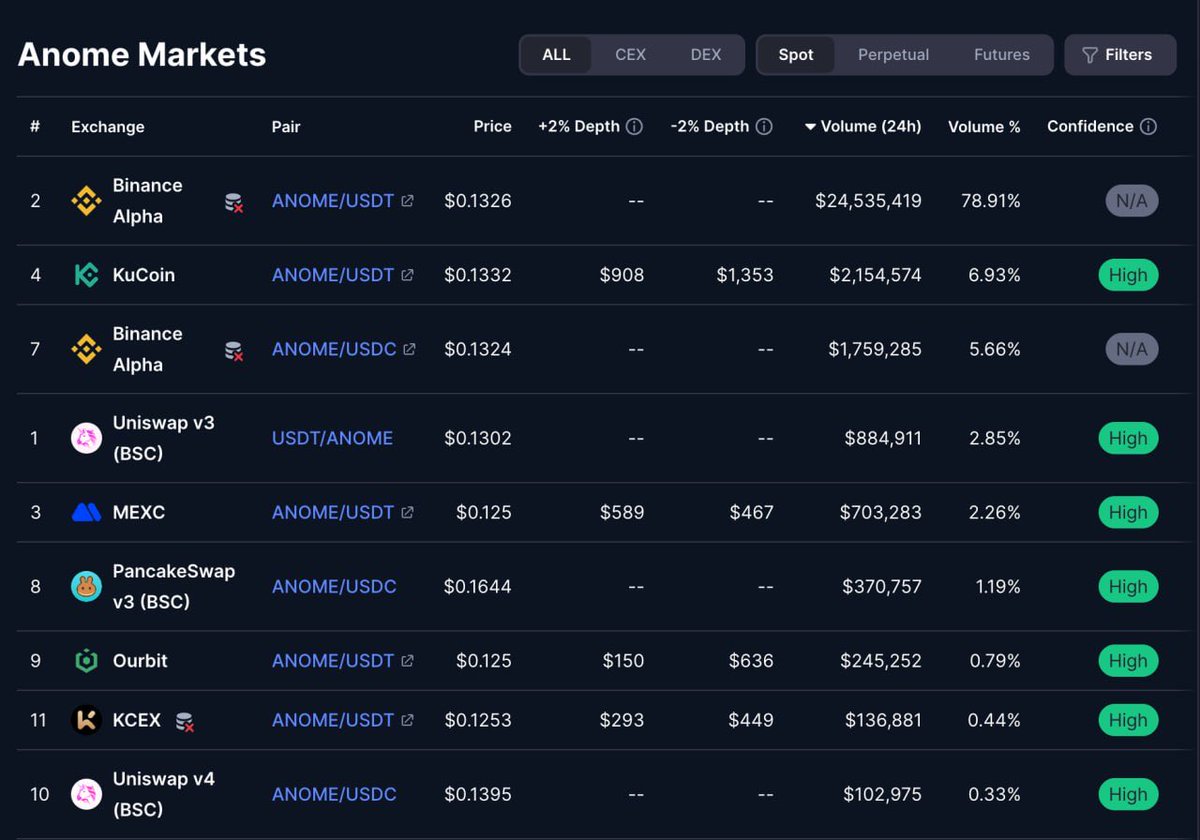Open the MEXC ANOME/USDT pair link
The width and height of the screenshot is (1200, 840).
coord(333,512)
